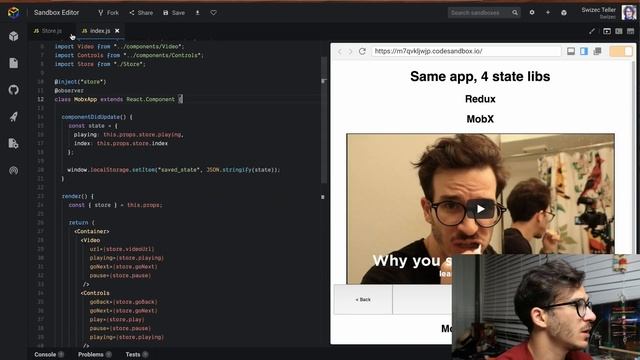Save the sandbox
Image resolution: width=640 pixels, height=360 pixels.
174,13
